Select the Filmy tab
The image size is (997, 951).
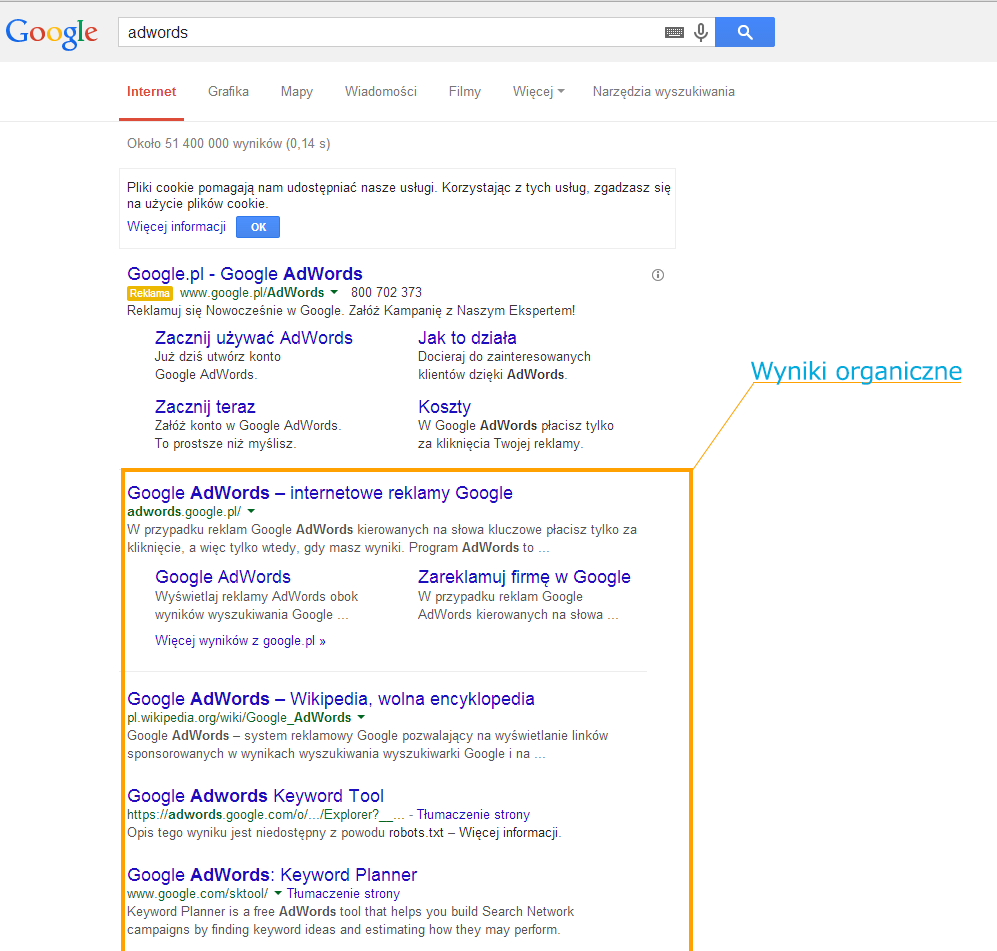465,92
